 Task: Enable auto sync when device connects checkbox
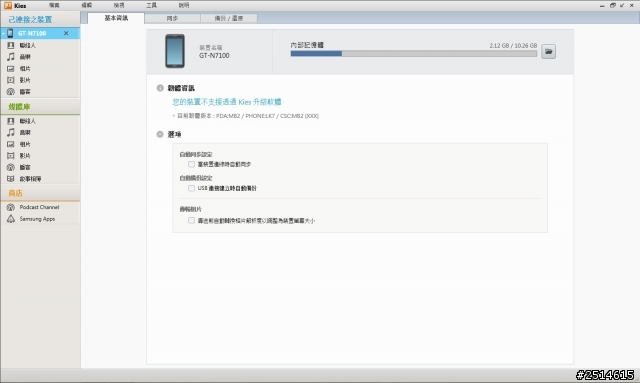(191, 164)
